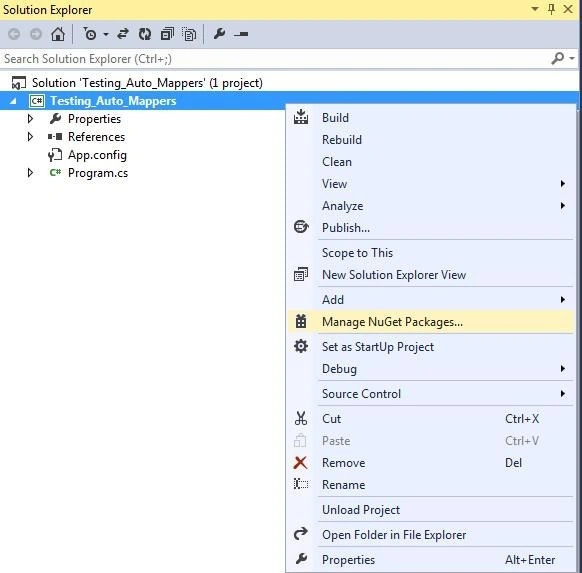Click the Pending Changes Filter clock icon
The image size is (582, 573).
[x=89, y=34]
